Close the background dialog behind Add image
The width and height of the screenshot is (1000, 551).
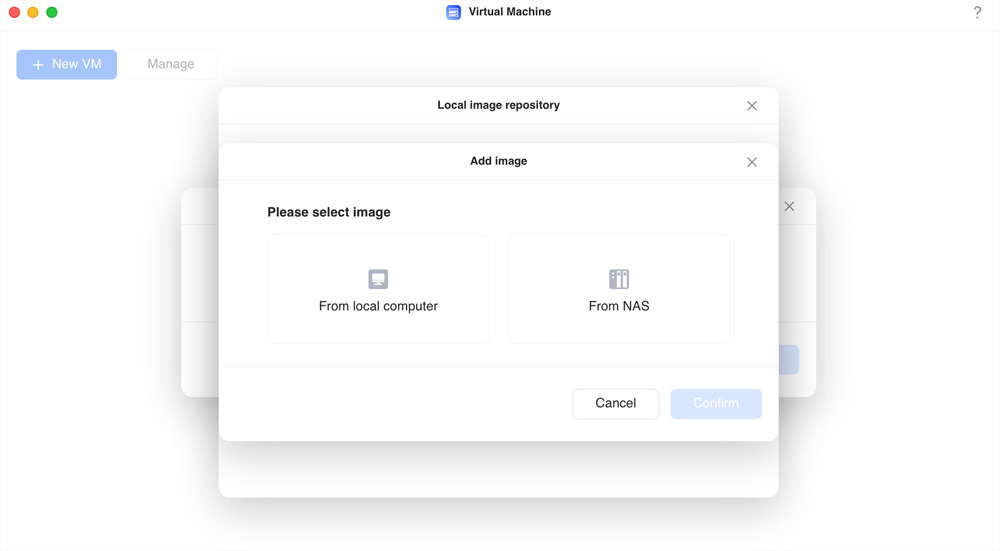pos(790,207)
